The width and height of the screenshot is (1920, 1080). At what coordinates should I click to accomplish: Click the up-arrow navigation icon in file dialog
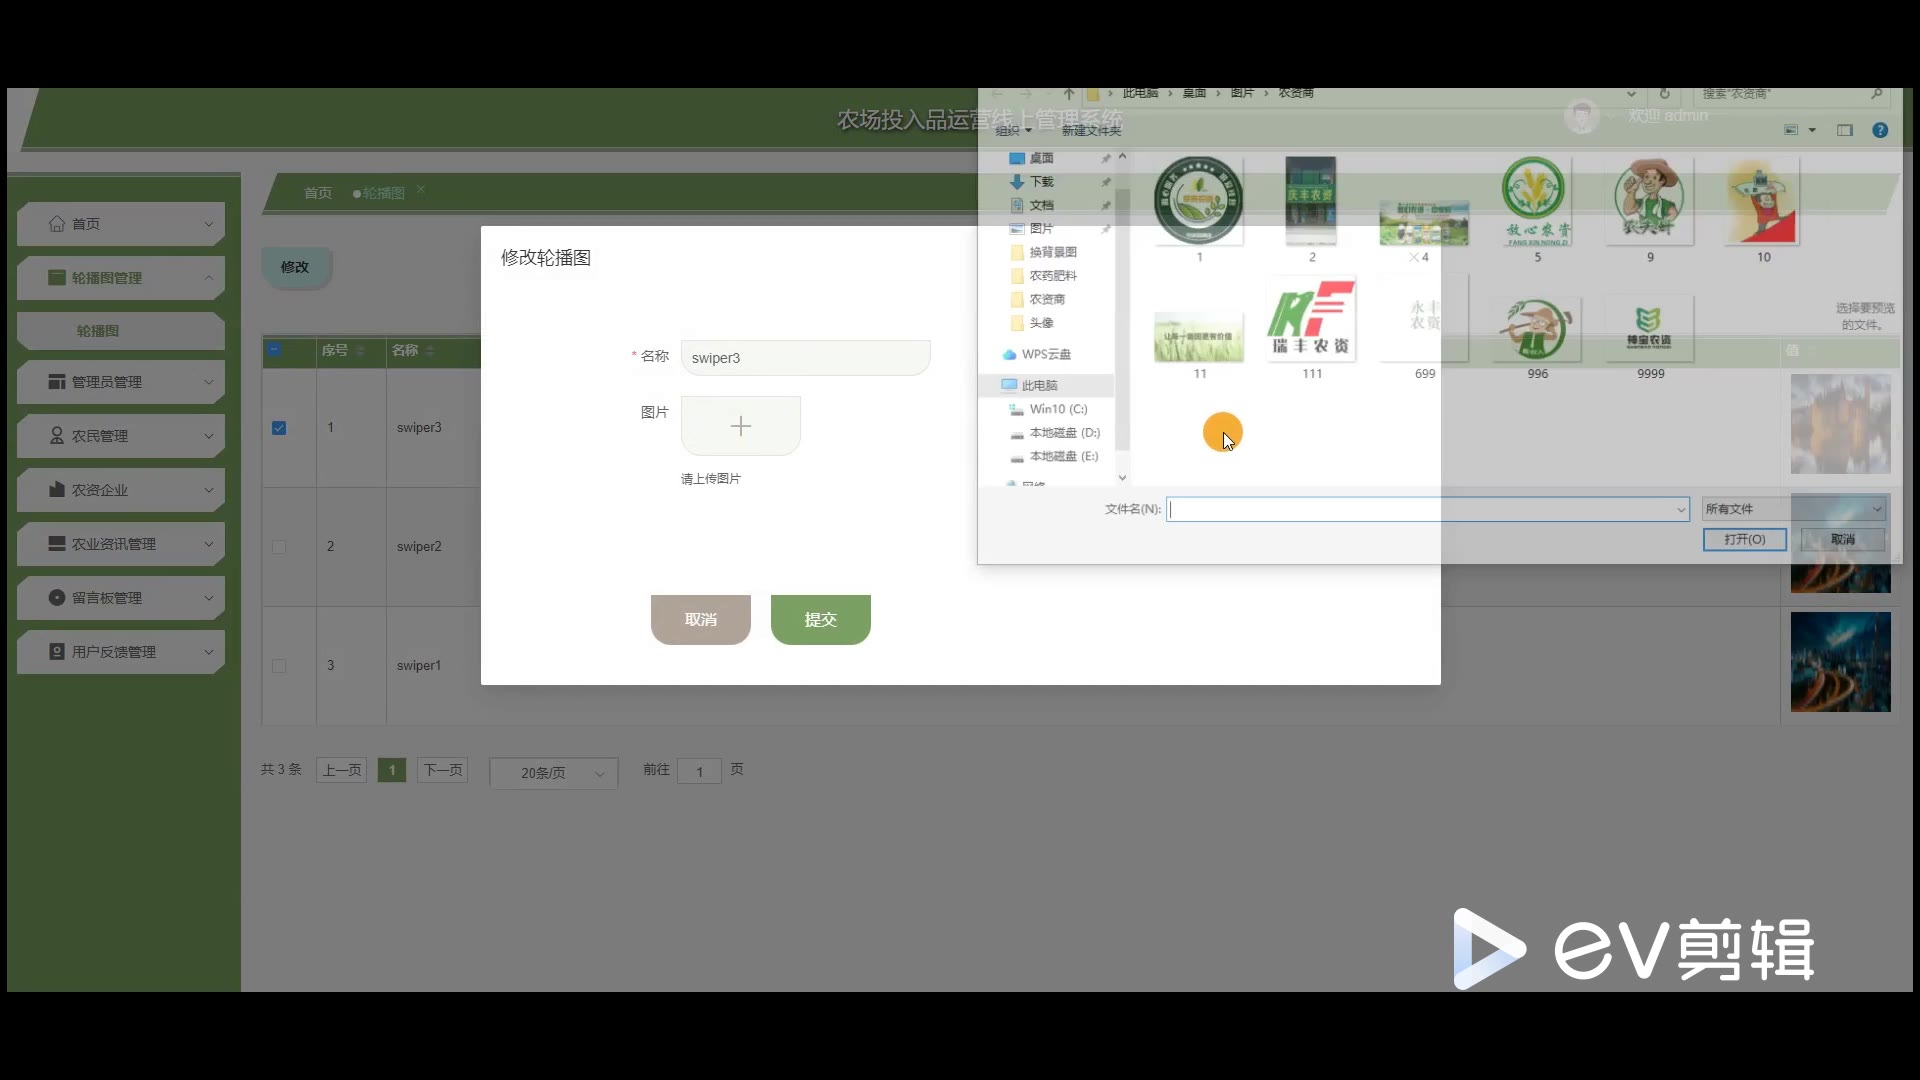[x=1069, y=94]
